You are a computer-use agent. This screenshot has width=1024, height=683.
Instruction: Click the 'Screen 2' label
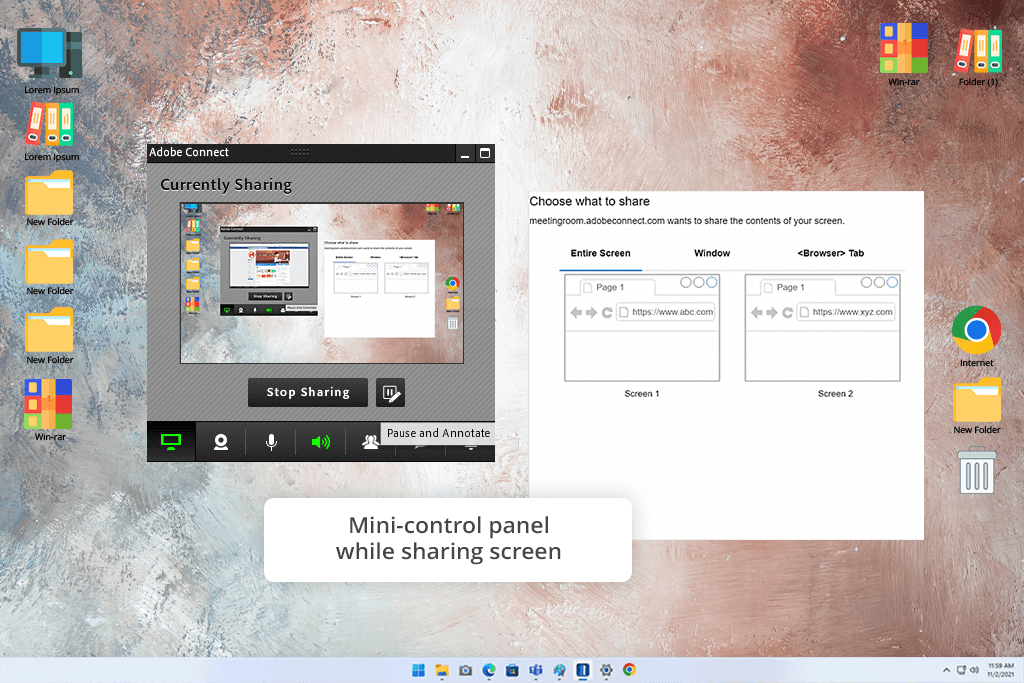point(835,394)
